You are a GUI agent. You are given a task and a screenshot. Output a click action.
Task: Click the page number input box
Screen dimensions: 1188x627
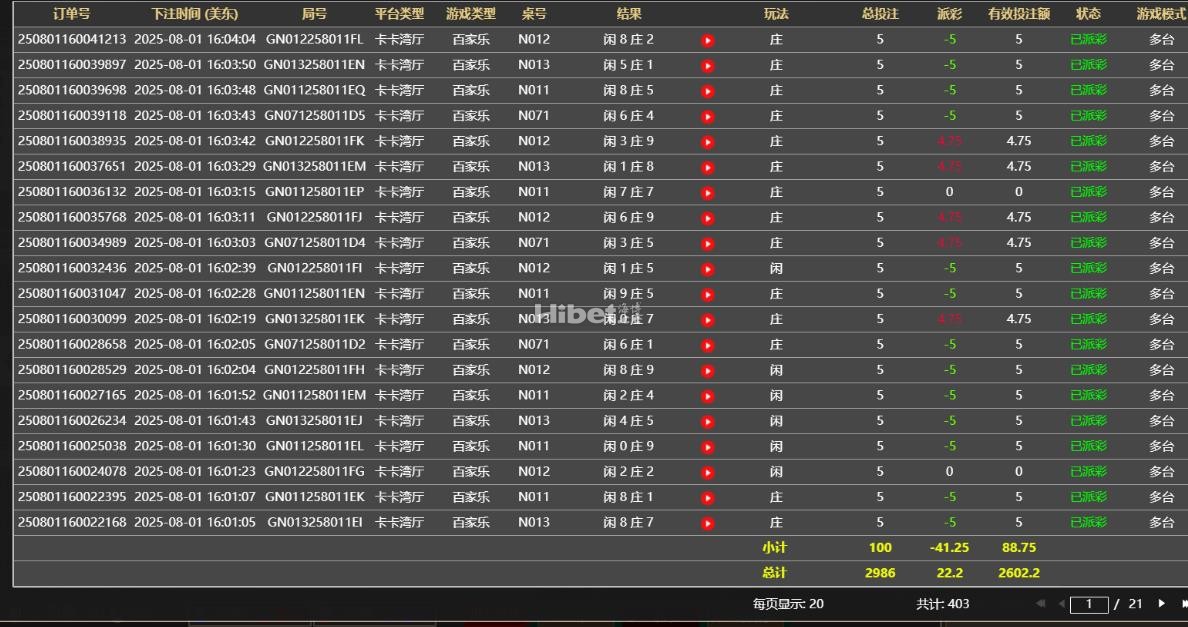1089,604
